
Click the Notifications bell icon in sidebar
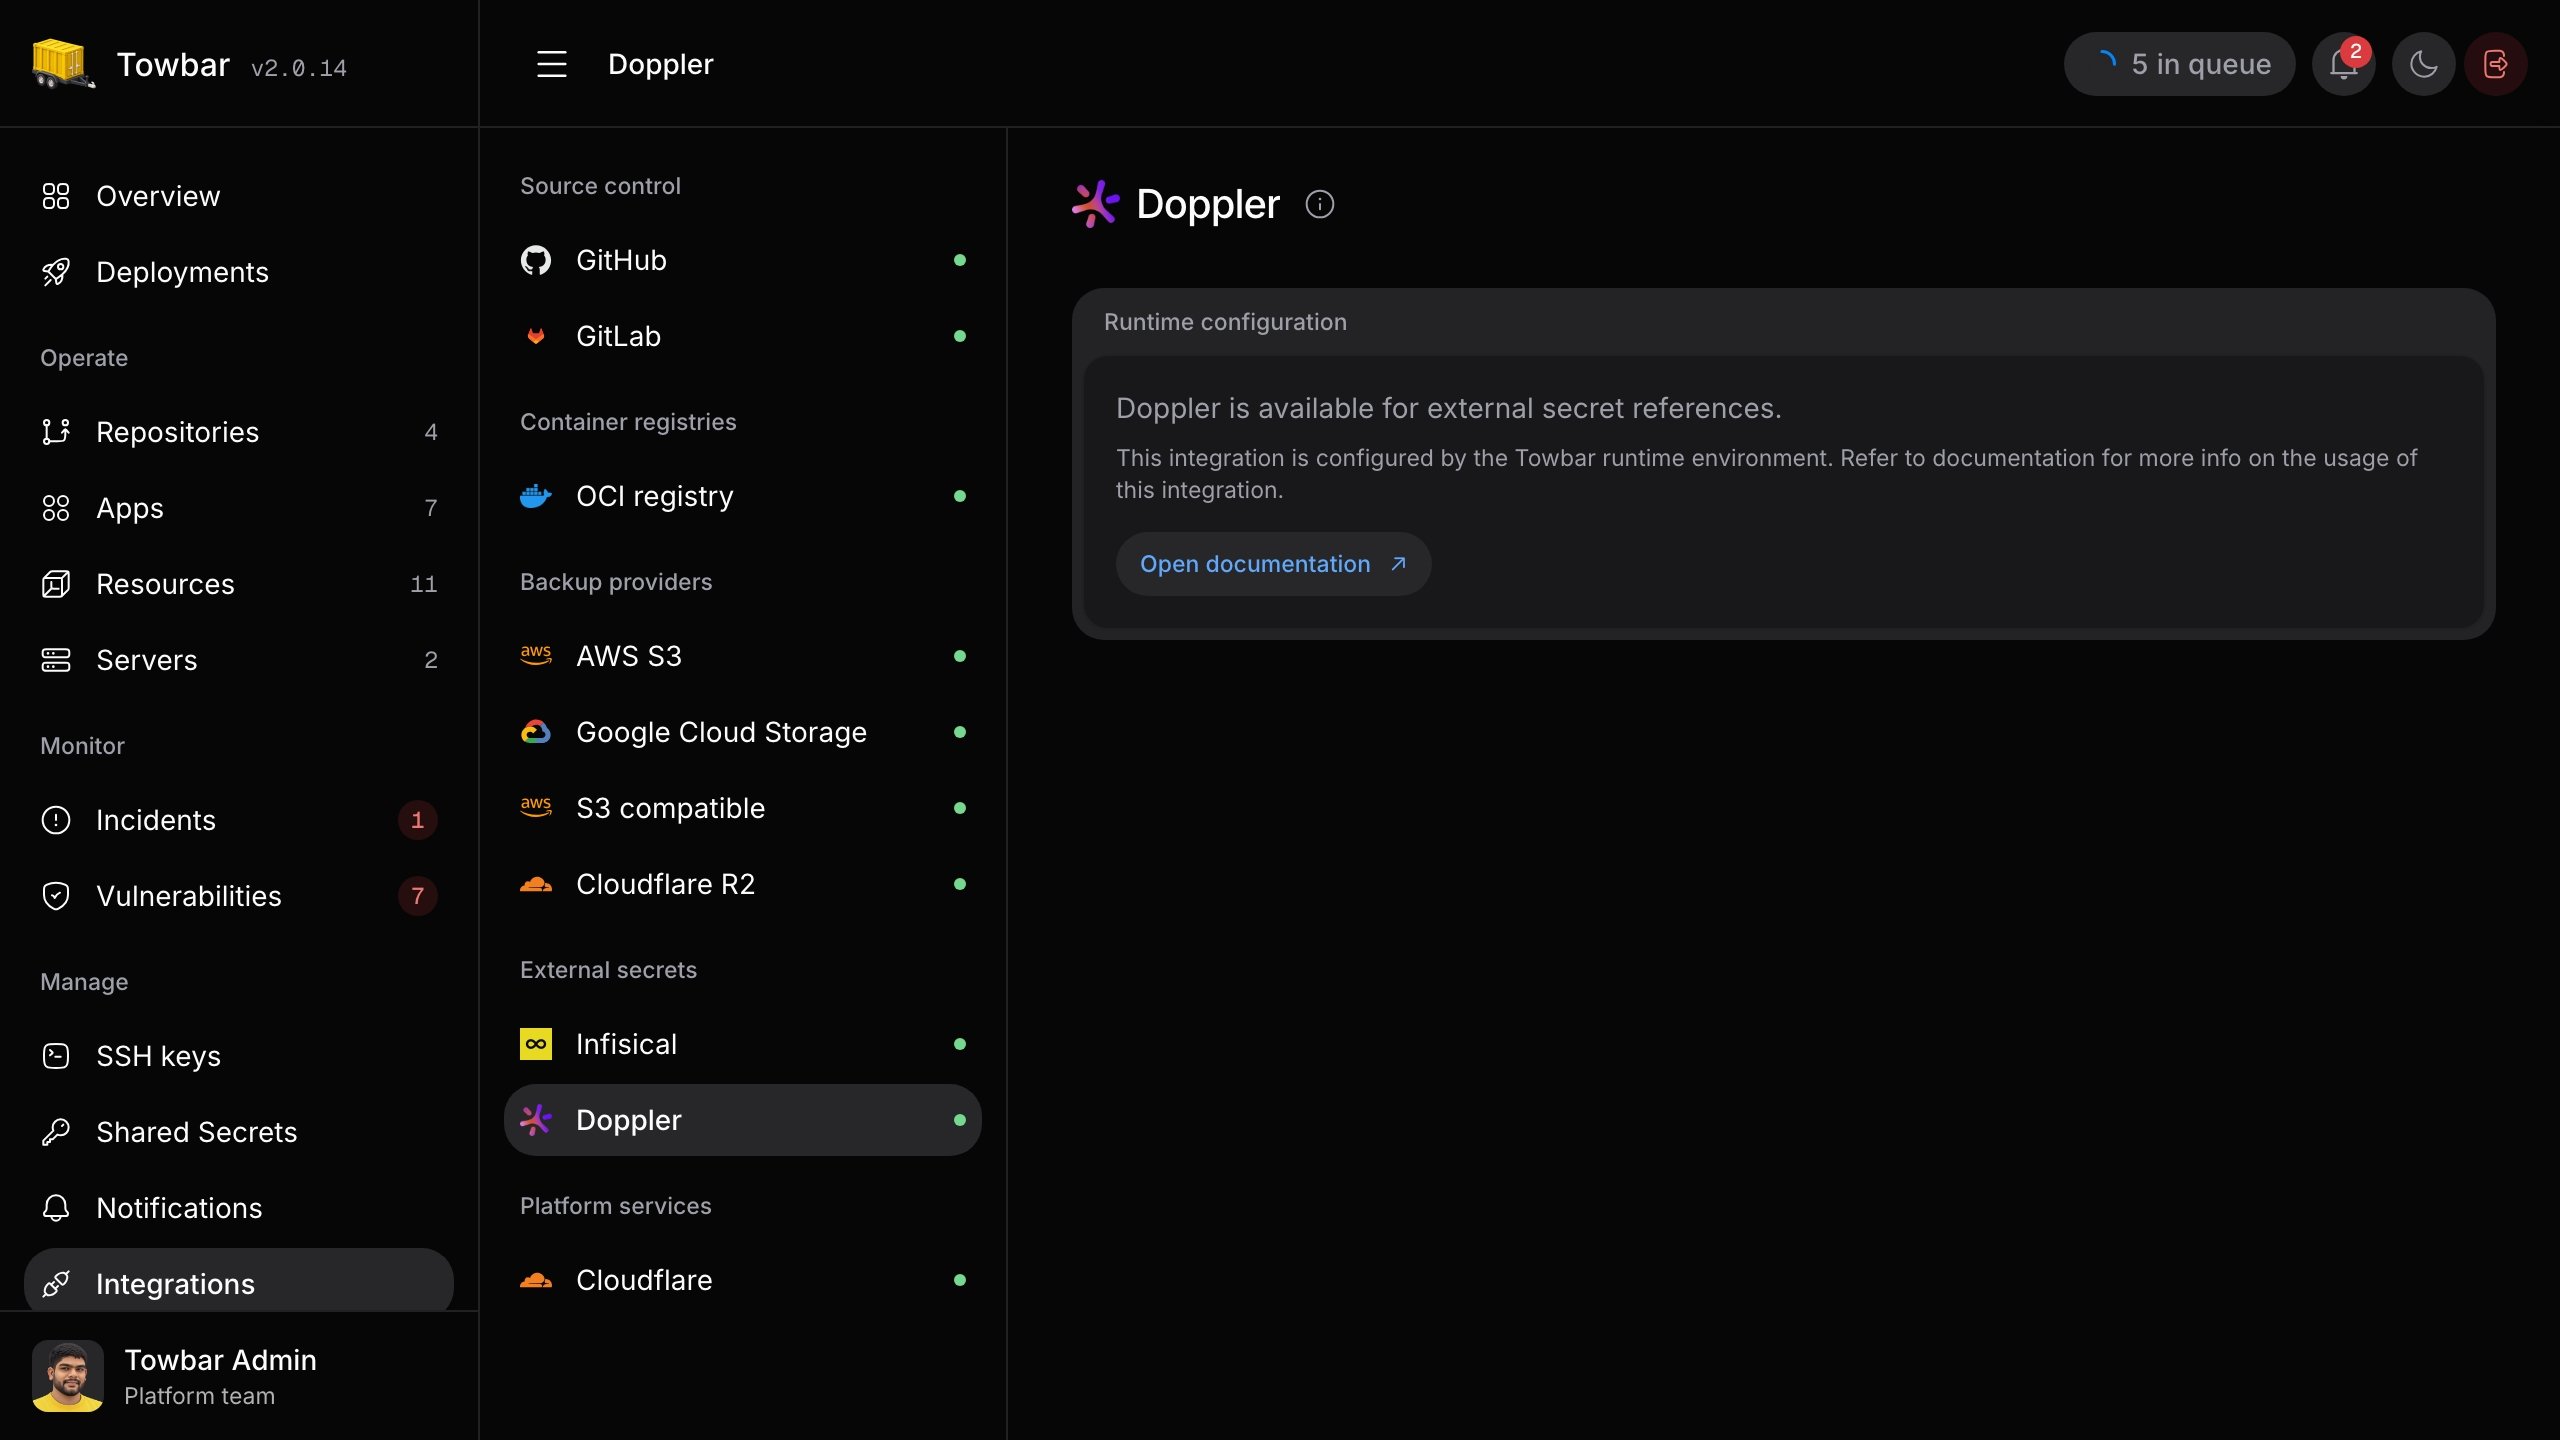click(x=56, y=1208)
